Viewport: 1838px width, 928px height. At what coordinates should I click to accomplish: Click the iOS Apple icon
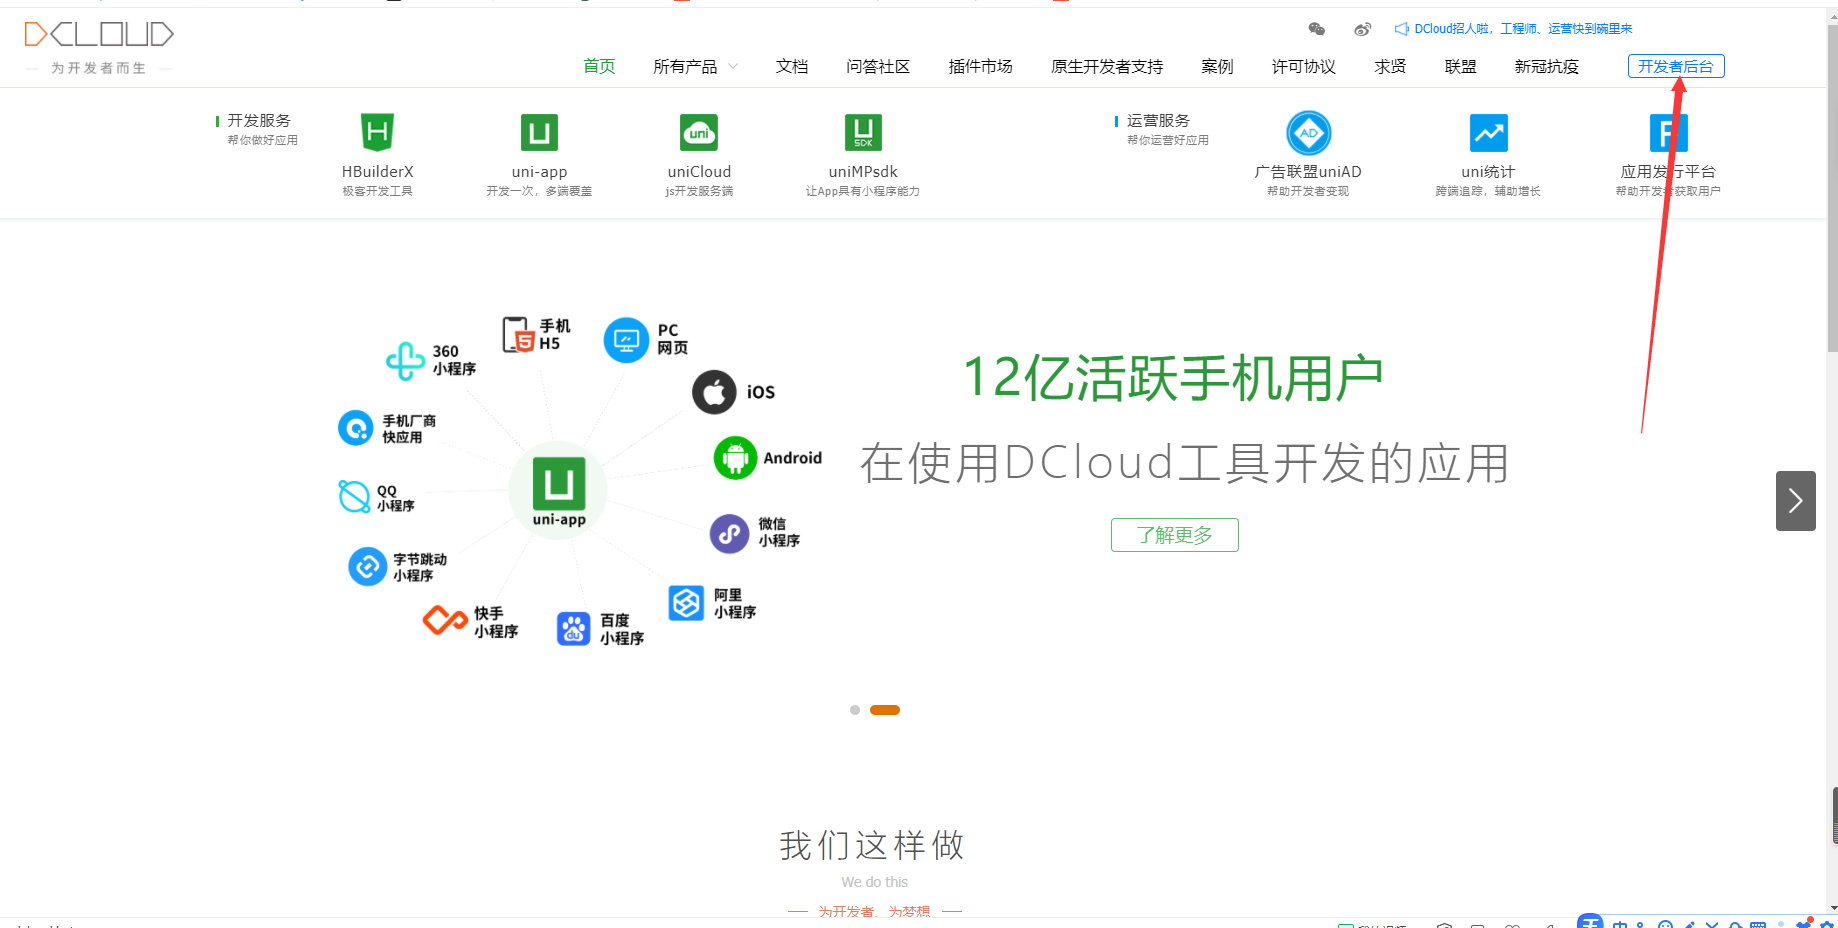pos(714,392)
